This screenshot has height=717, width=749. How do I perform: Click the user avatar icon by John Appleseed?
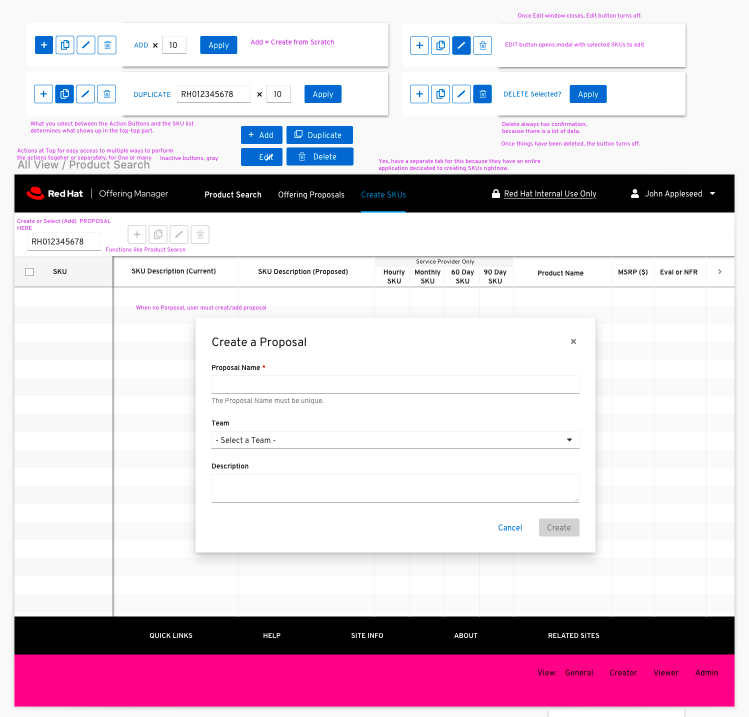(x=635, y=194)
